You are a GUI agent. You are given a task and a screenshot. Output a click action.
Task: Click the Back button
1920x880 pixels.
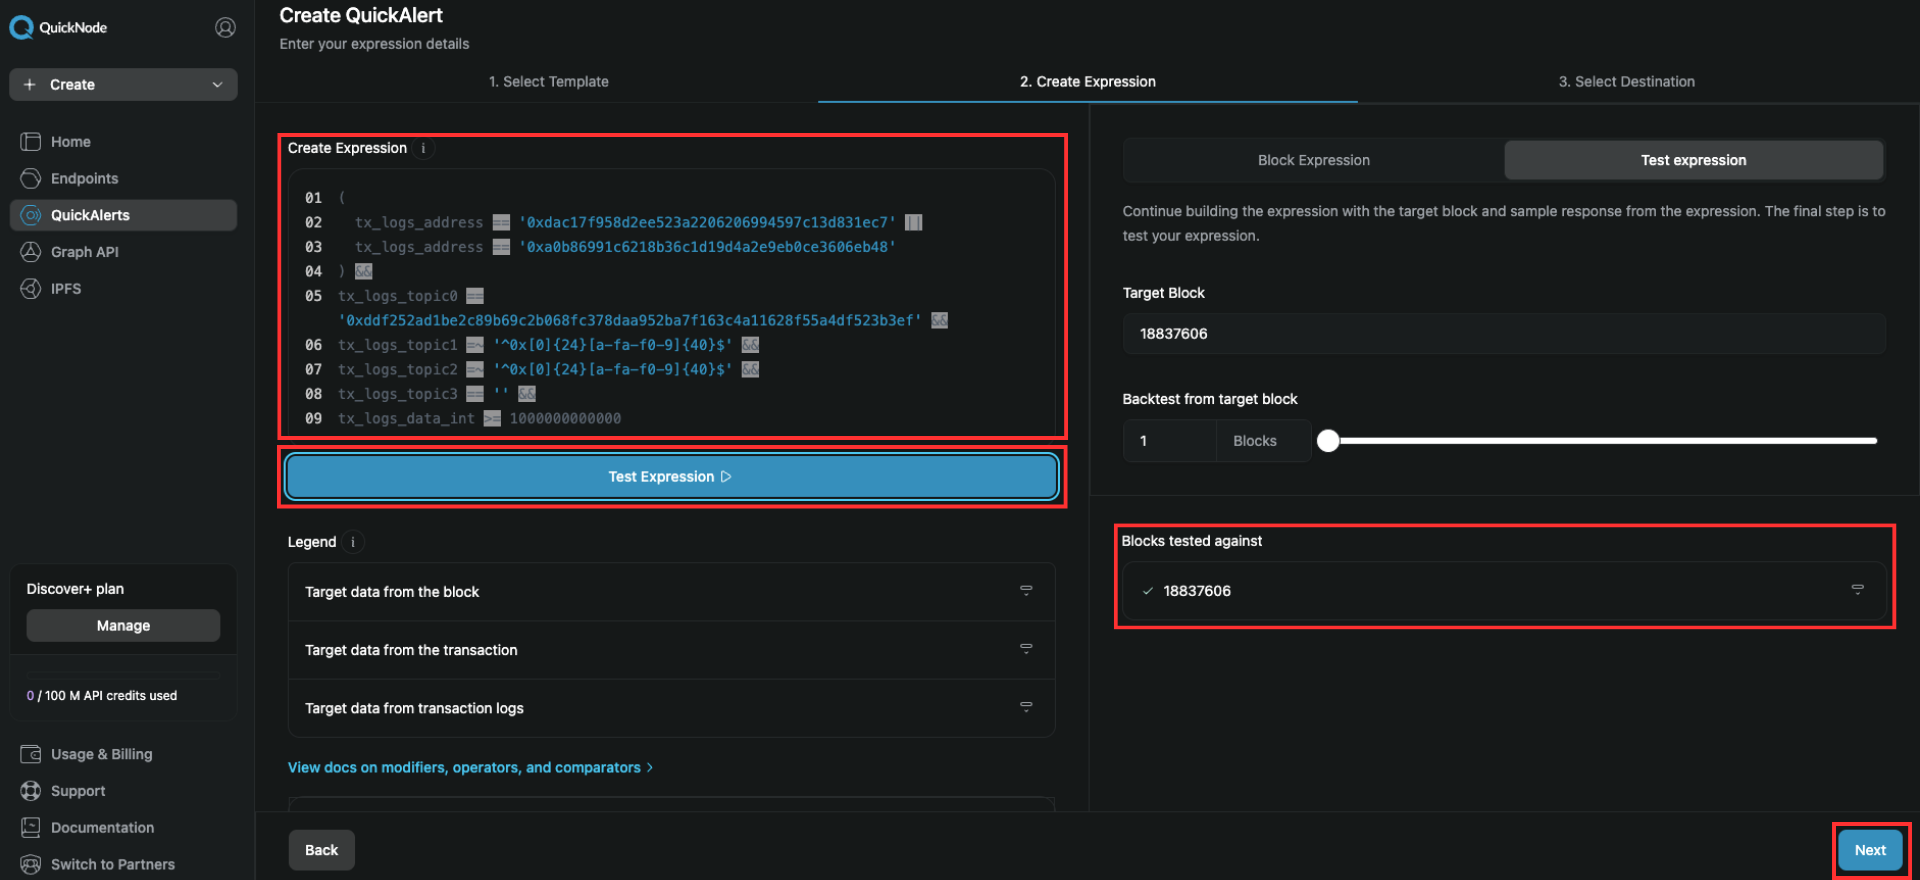(321, 850)
